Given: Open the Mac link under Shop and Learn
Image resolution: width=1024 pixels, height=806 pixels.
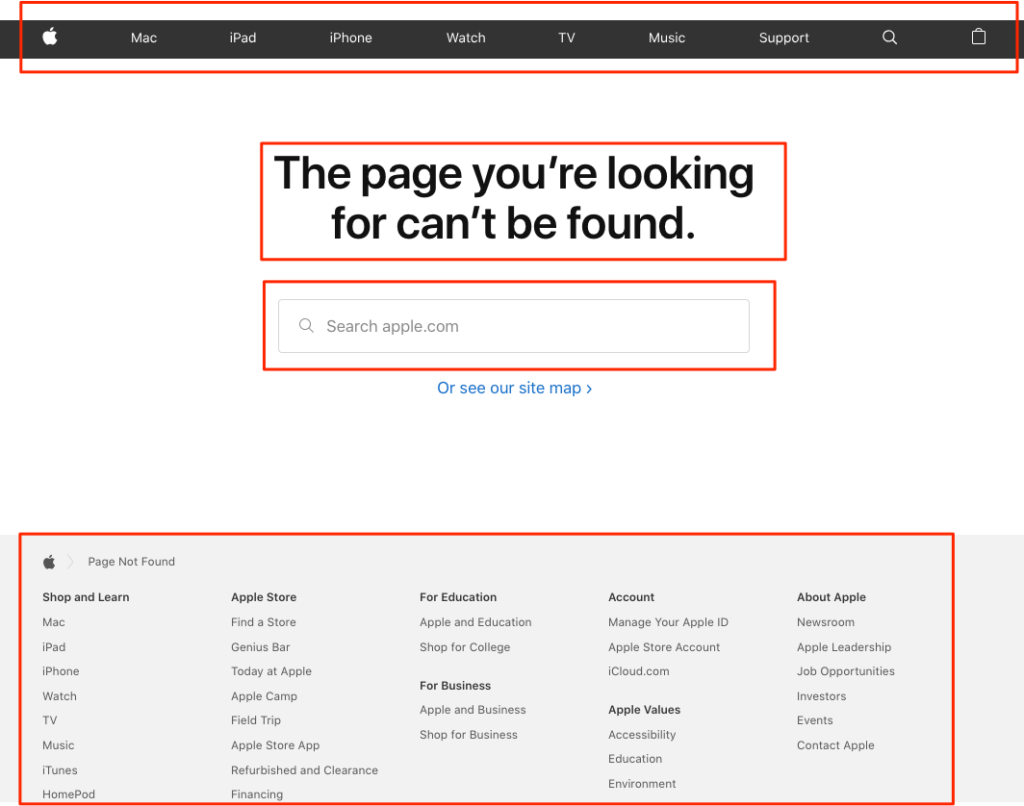Looking at the screenshot, I should [54, 622].
